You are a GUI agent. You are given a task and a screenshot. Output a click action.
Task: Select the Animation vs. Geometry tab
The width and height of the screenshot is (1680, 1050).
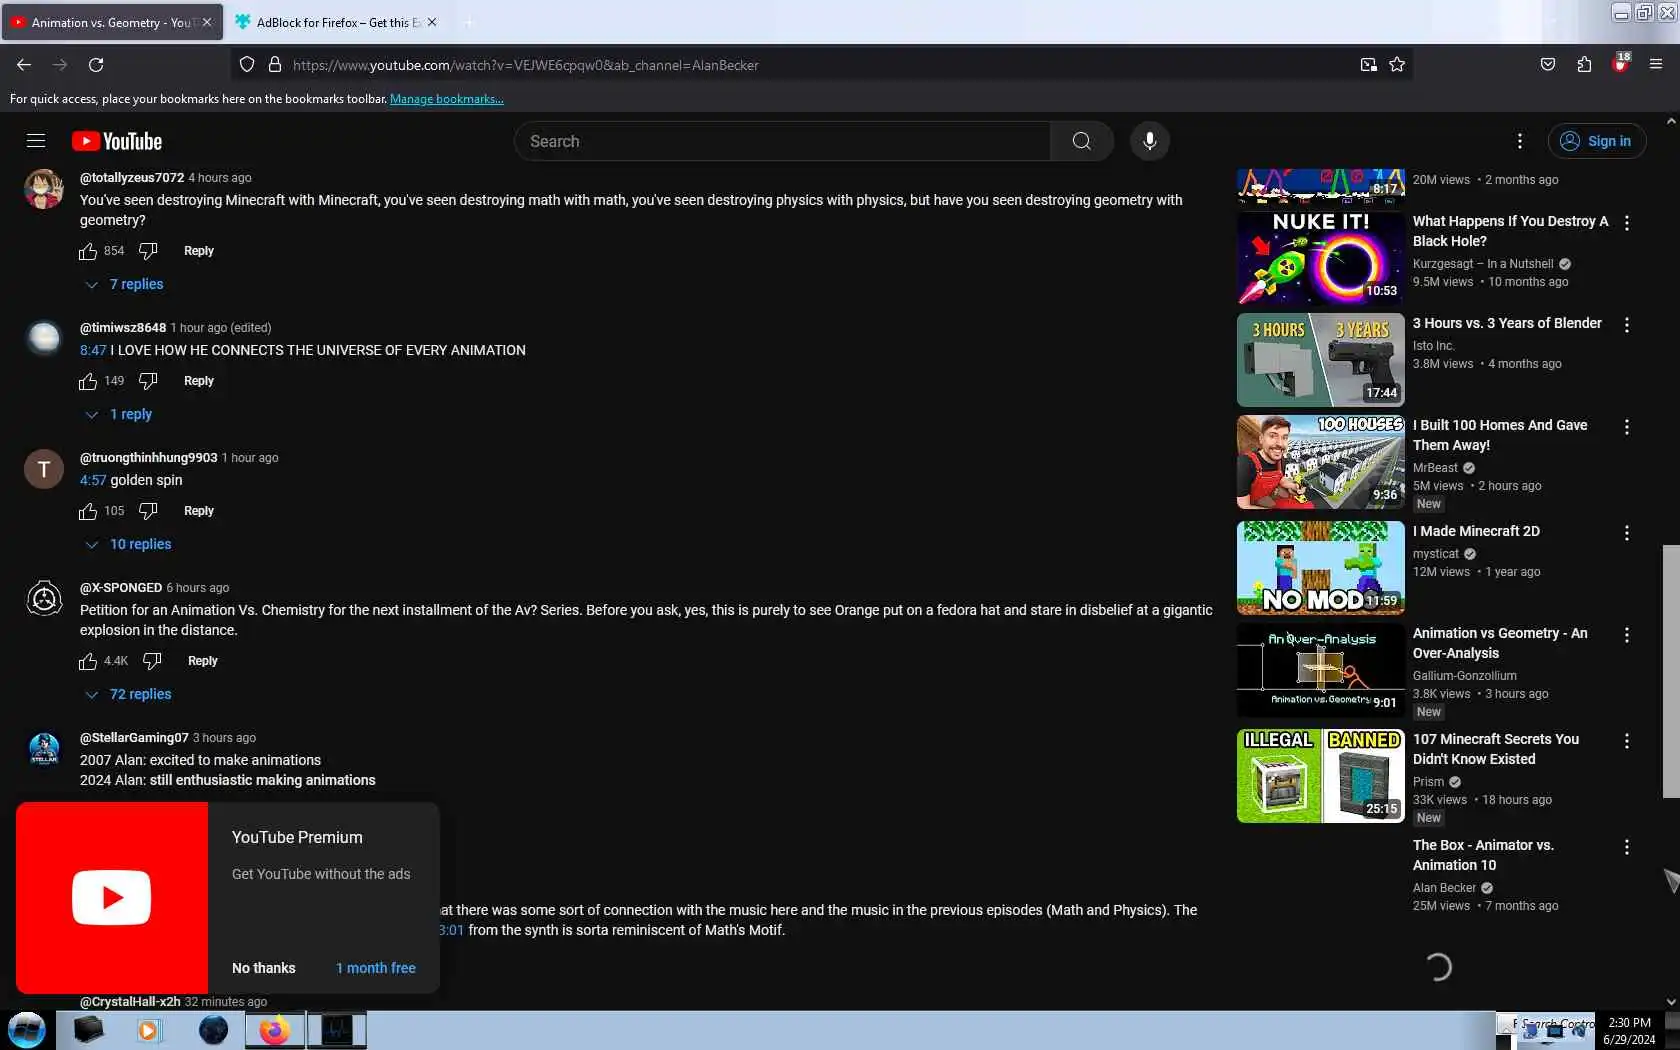110,22
